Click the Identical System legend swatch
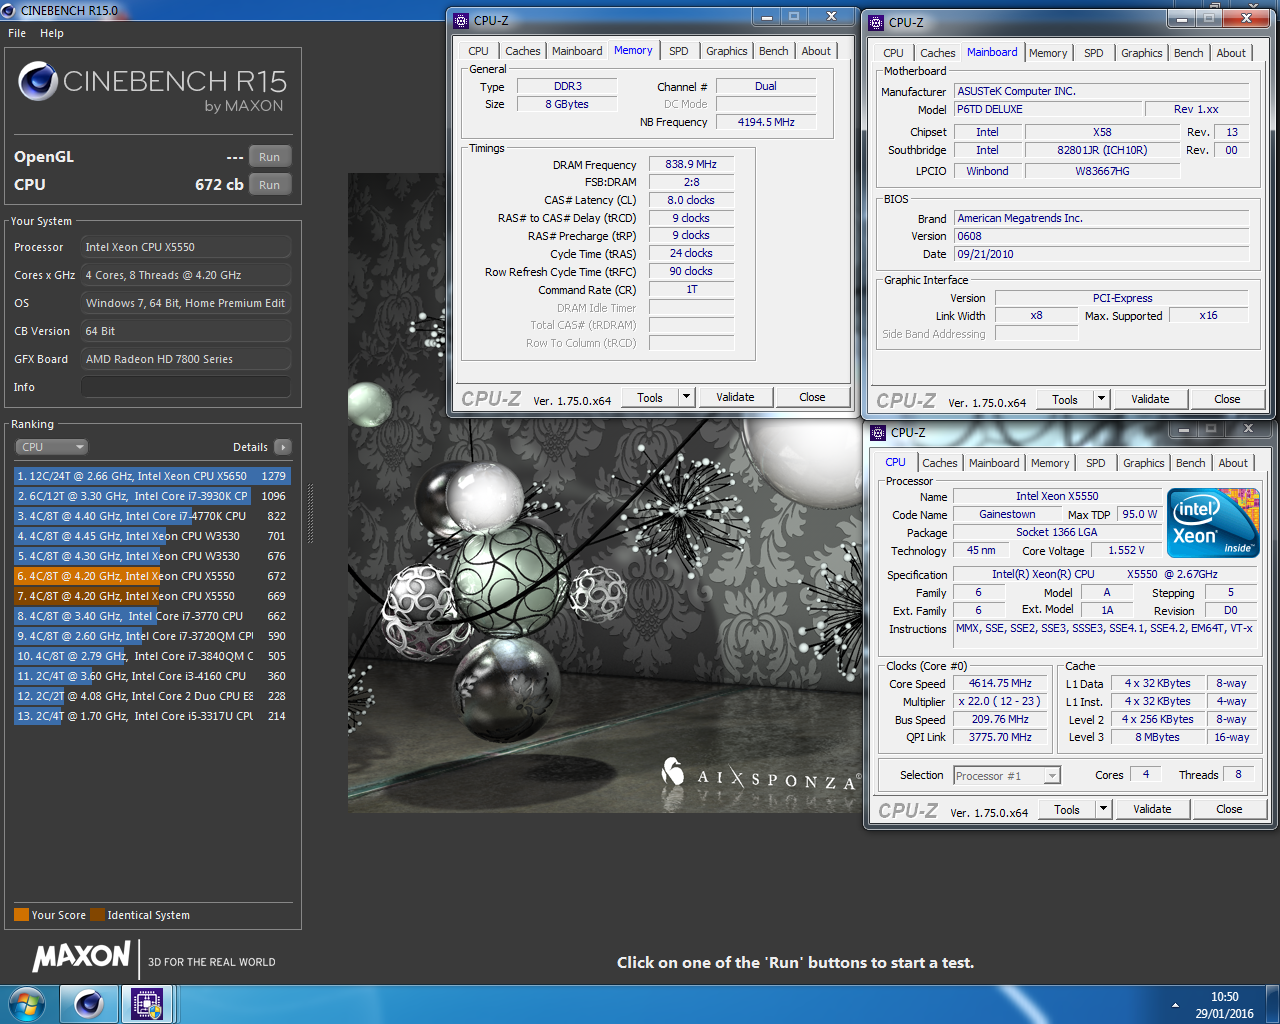 tap(97, 915)
